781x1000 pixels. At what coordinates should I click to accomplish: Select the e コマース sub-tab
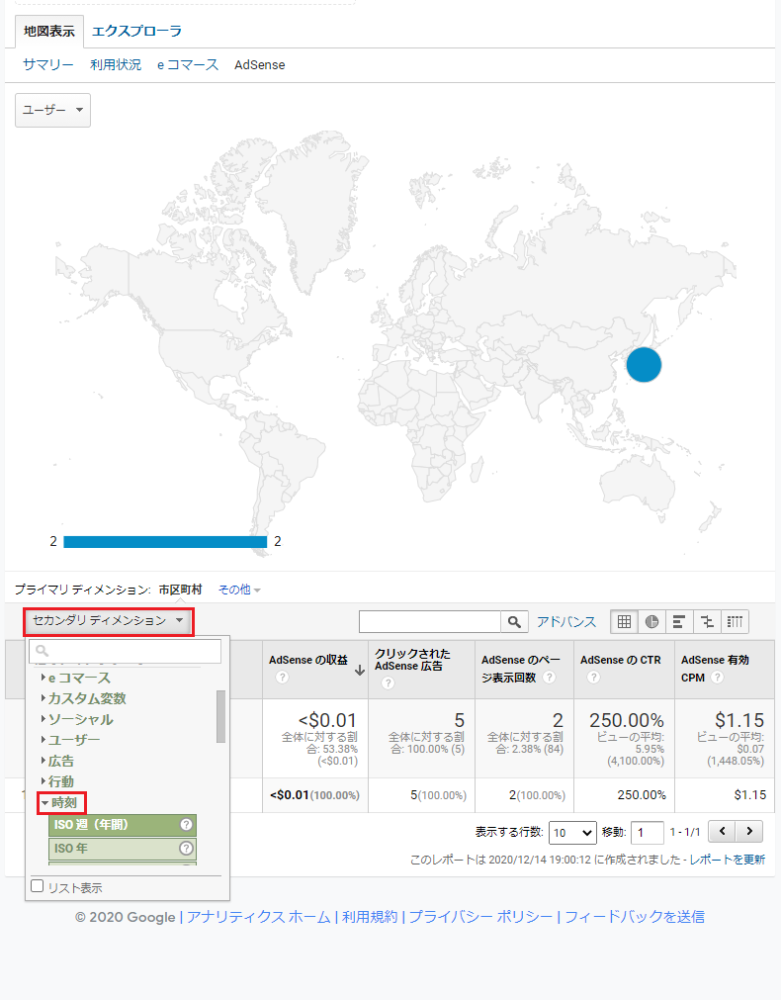[x=187, y=64]
